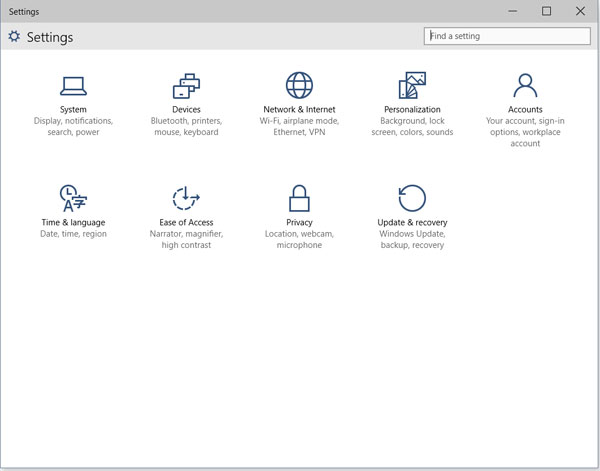The width and height of the screenshot is (600, 471).
Task: Open Network & Internet globe icon
Action: pyautogui.click(x=299, y=85)
